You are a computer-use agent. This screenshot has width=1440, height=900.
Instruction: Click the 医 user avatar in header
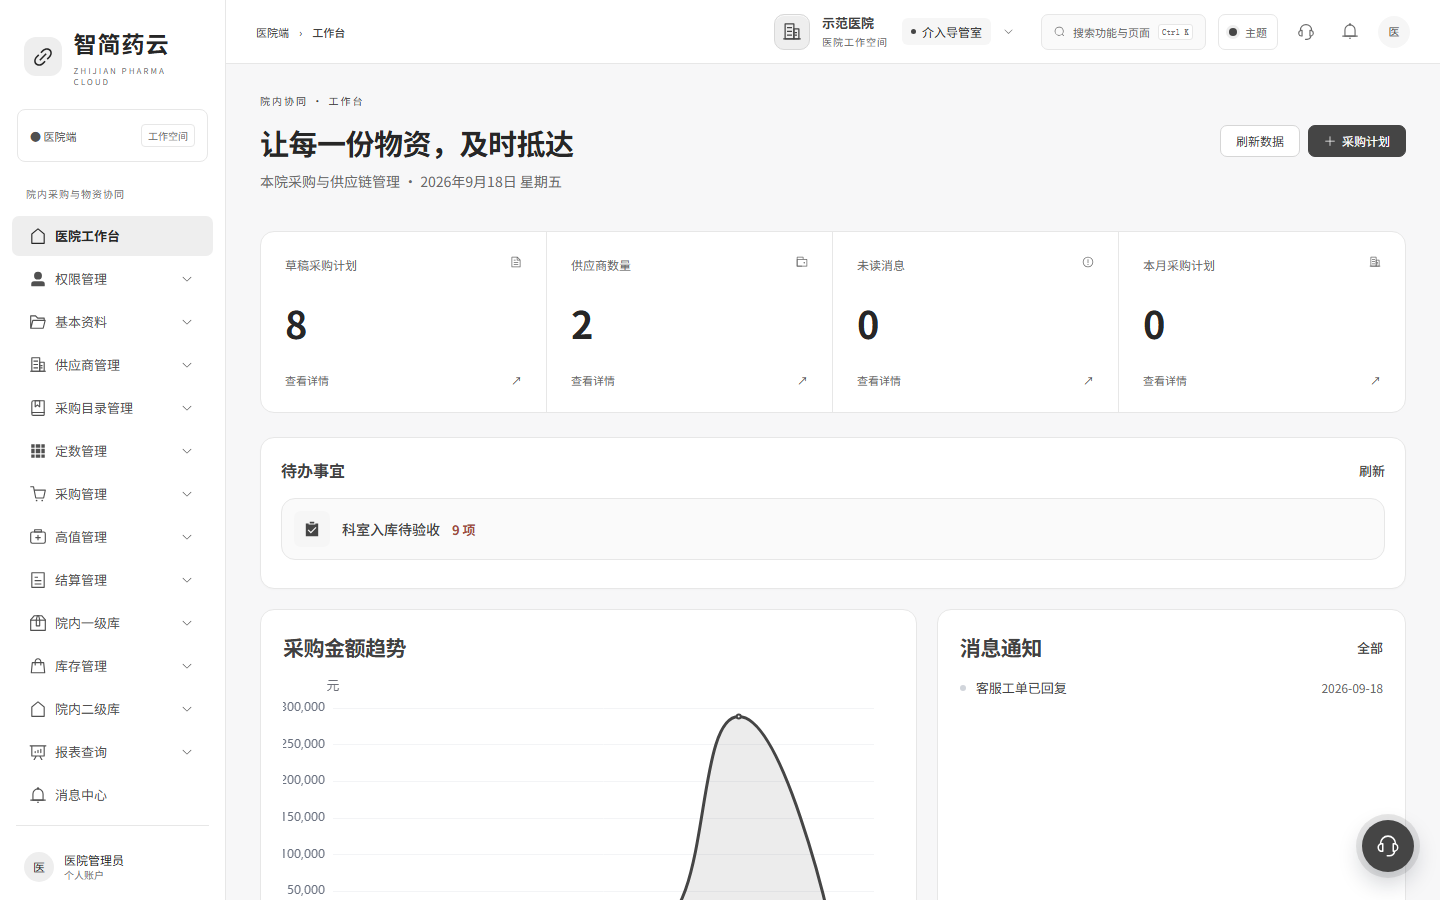coord(1394,32)
